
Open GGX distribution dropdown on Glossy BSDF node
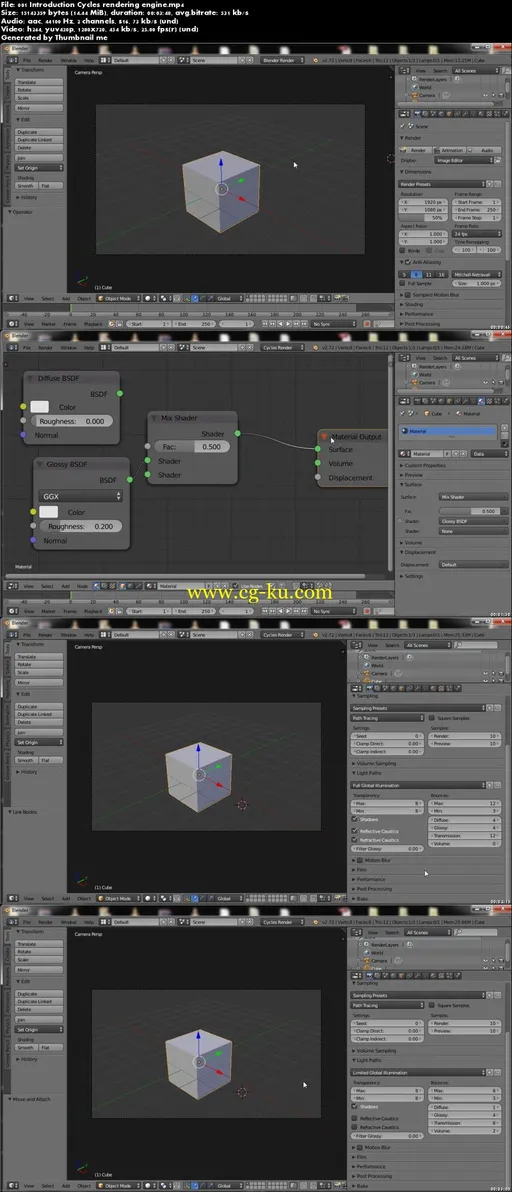(81, 496)
